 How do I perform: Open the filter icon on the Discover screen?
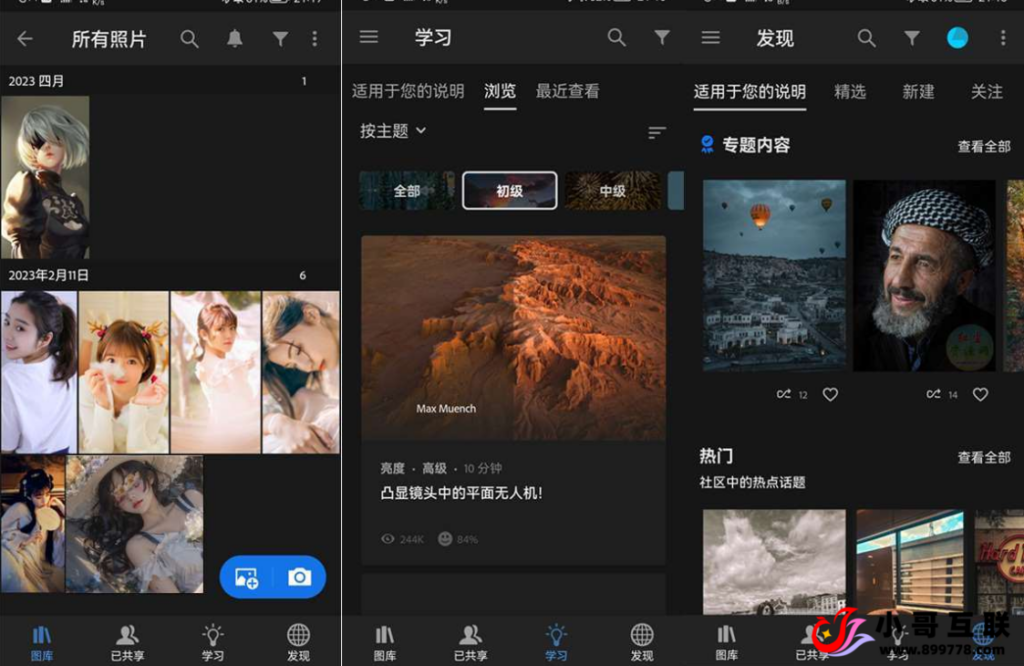[911, 37]
